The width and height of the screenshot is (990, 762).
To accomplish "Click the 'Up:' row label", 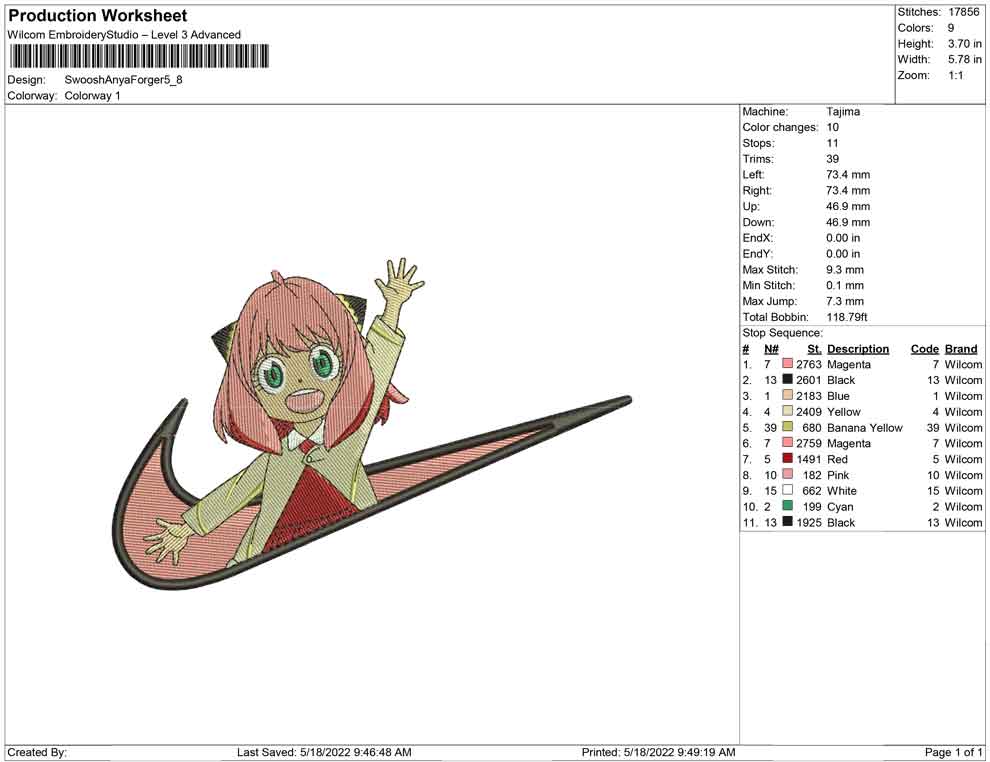I will pyautogui.click(x=751, y=206).
